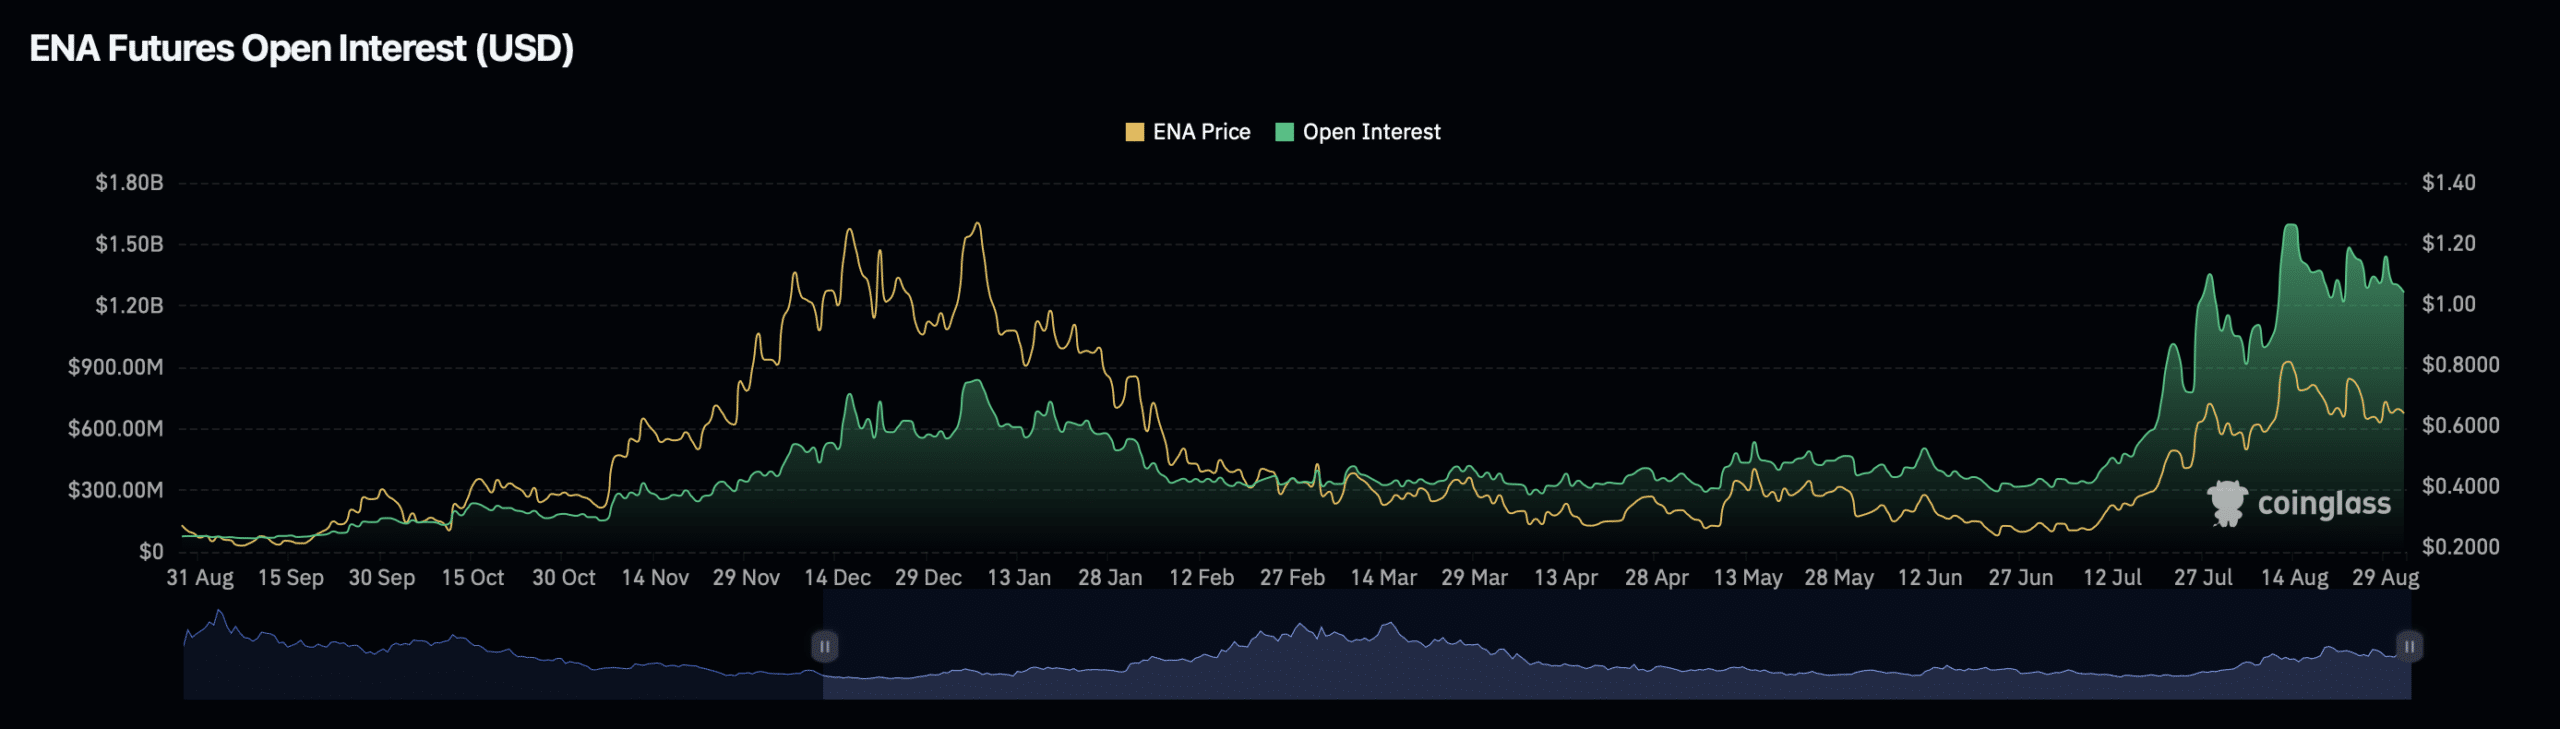Click the highlighted range in the navigator
2560x729 pixels.
click(x=1600, y=660)
